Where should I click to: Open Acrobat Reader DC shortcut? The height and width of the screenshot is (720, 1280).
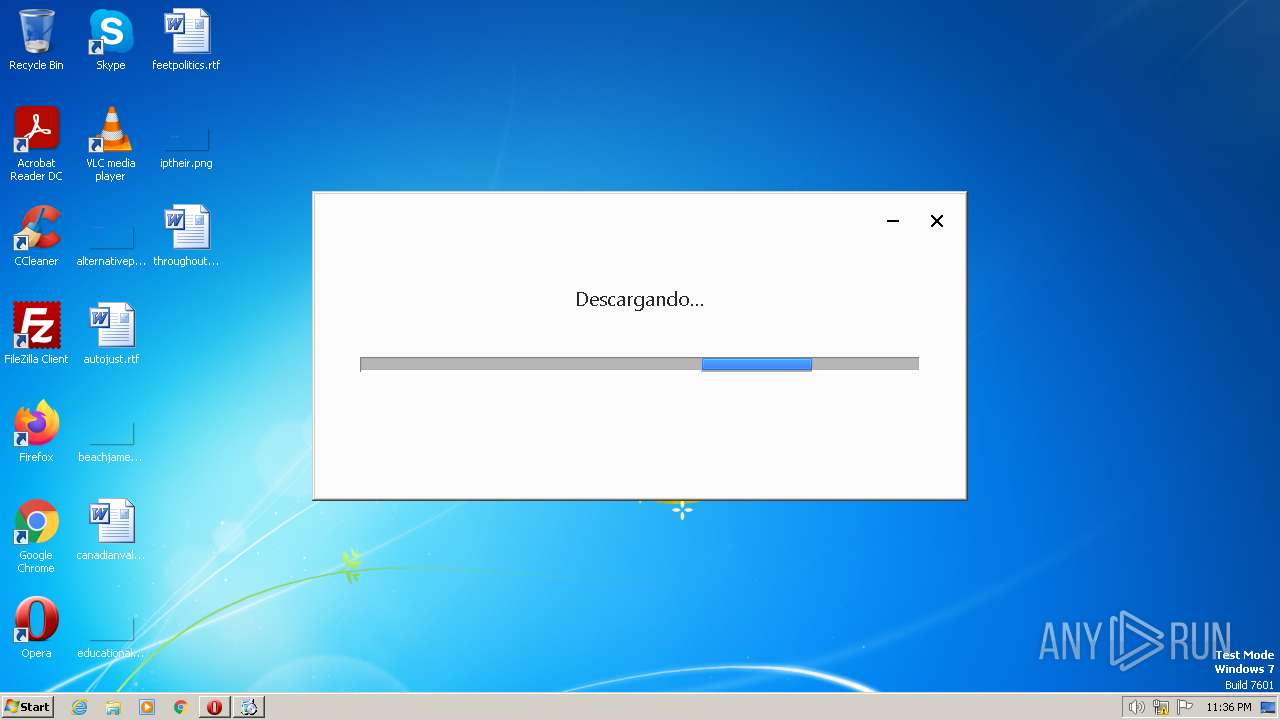coord(36,144)
